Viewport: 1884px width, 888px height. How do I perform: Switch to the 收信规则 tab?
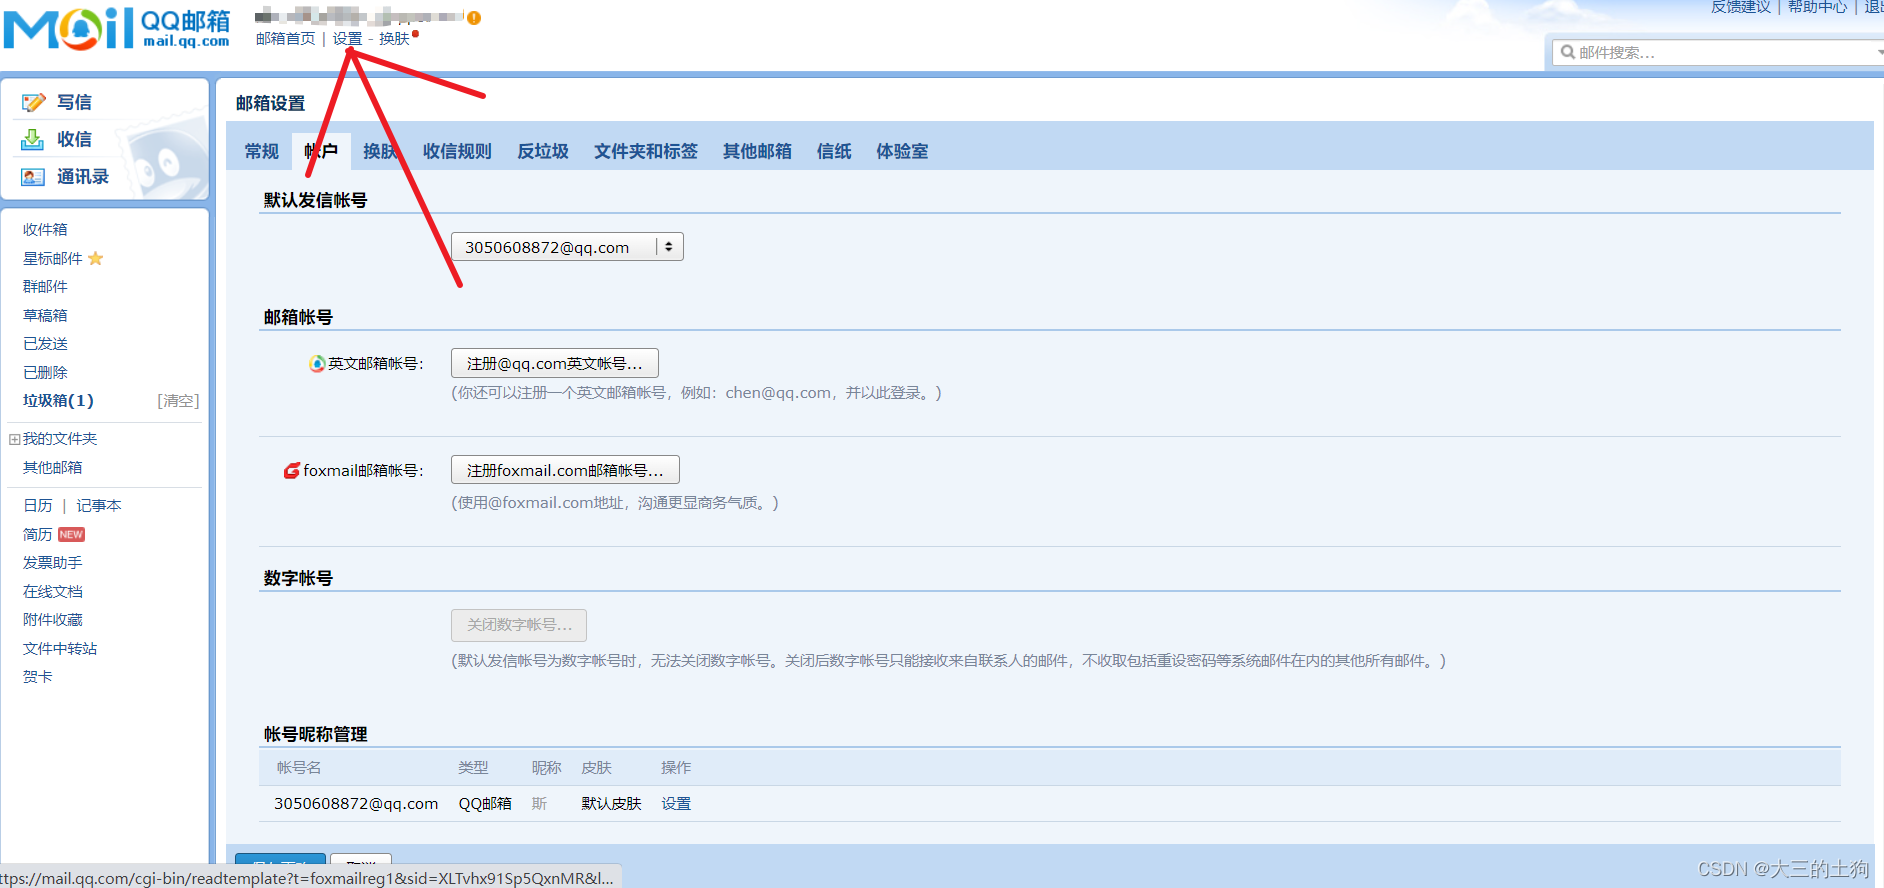[457, 151]
